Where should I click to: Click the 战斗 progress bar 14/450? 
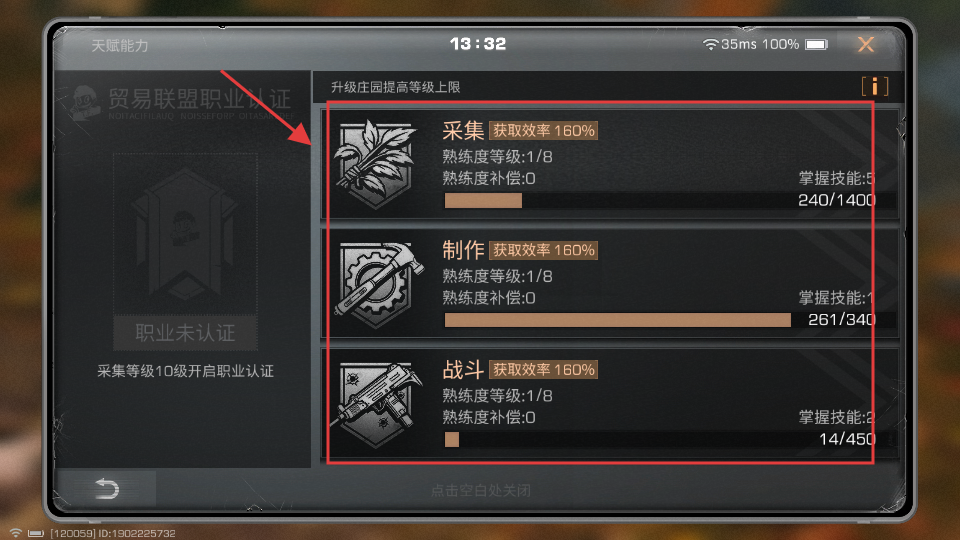[x=670, y=439]
